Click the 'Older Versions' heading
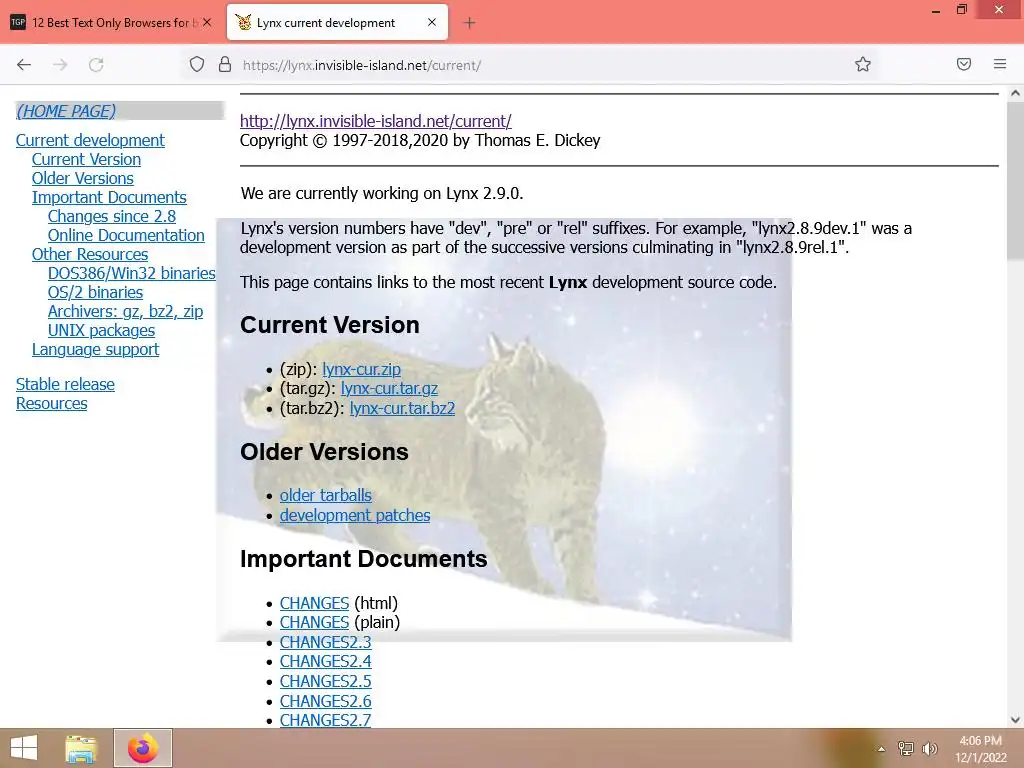This screenshot has width=1024, height=768. tap(324, 452)
